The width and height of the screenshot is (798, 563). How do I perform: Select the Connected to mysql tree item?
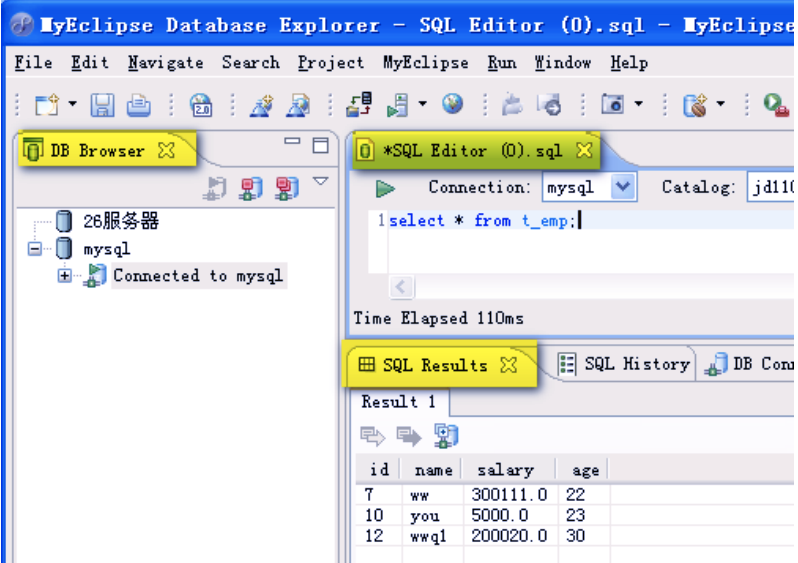[197, 276]
